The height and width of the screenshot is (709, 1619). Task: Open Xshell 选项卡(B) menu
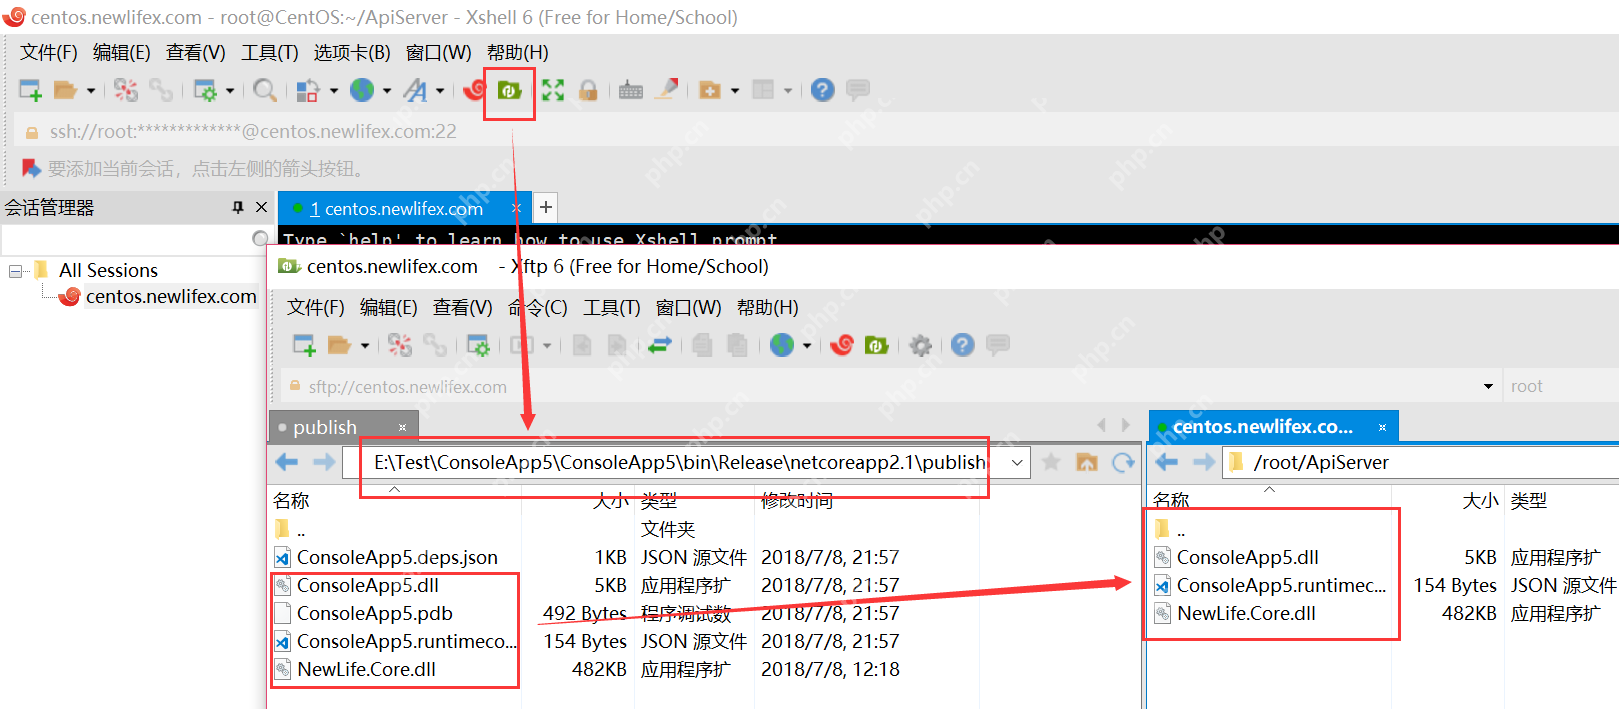[x=352, y=52]
